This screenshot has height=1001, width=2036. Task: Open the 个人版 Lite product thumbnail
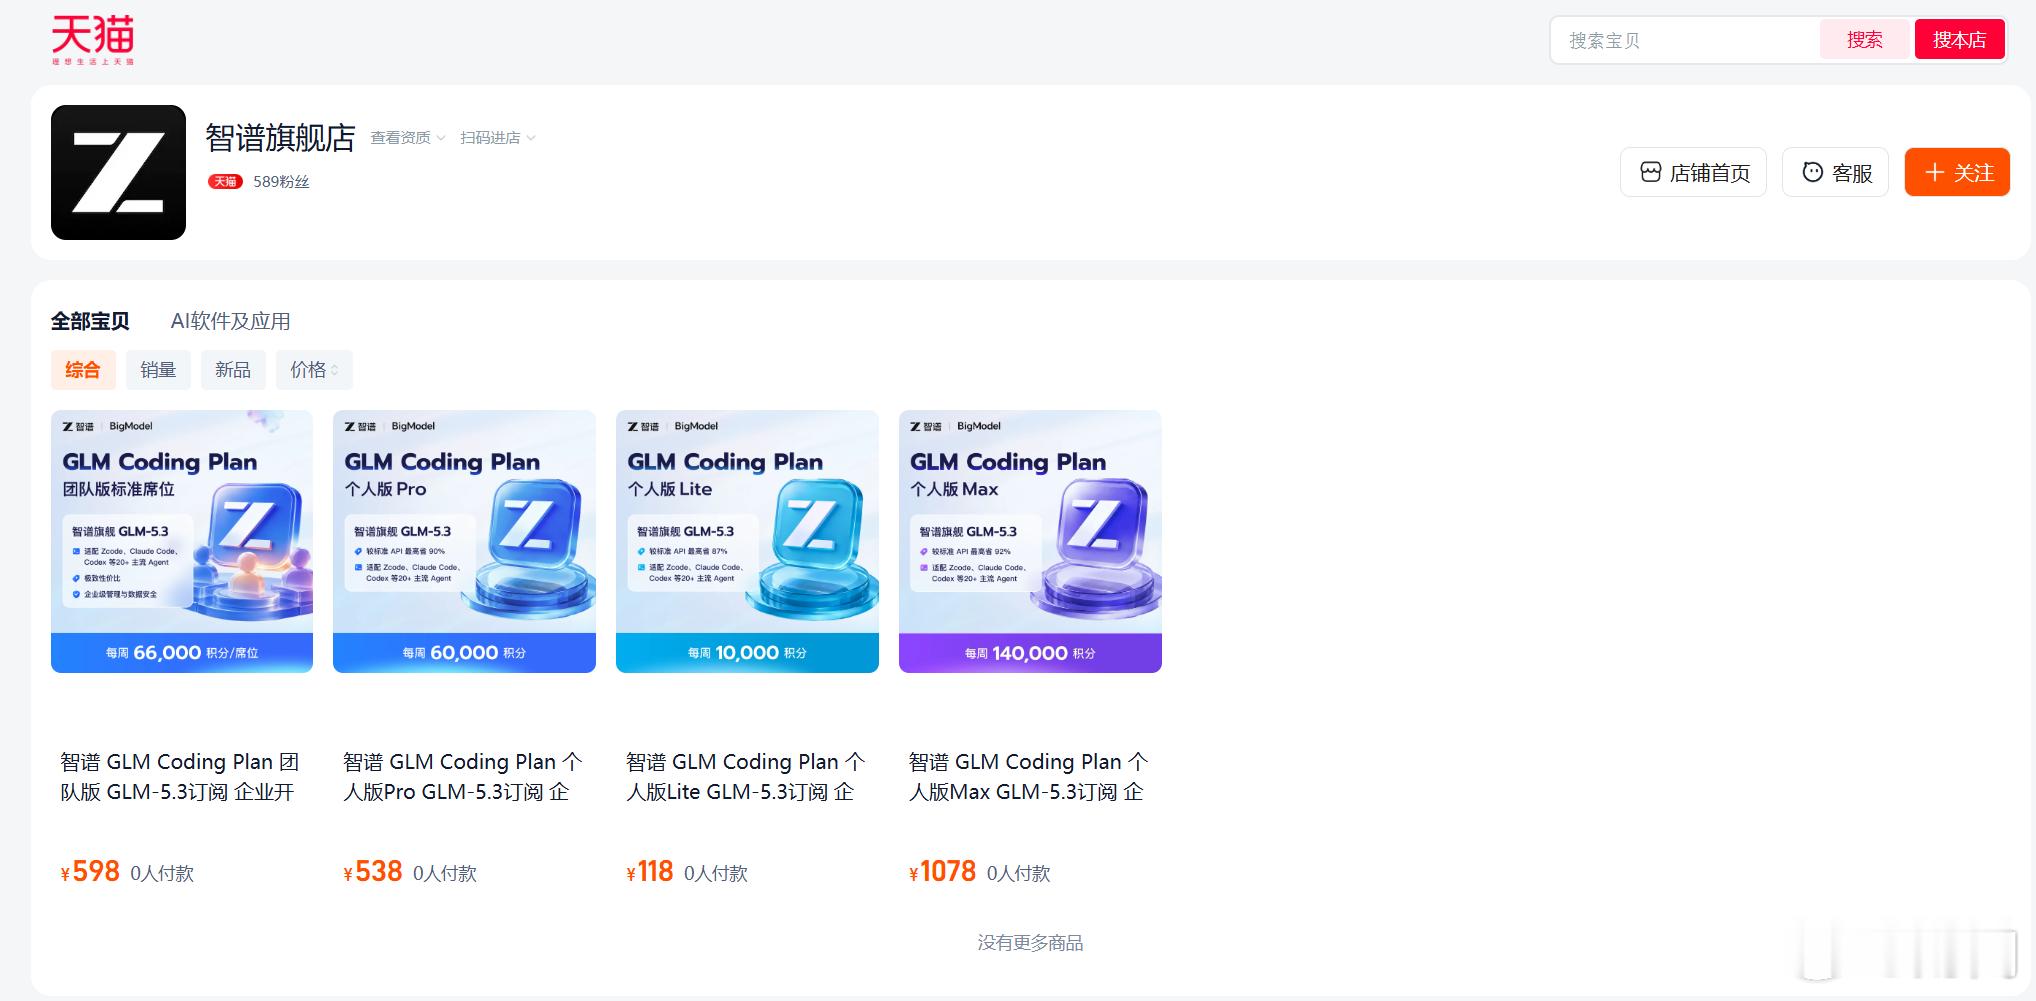pyautogui.click(x=747, y=541)
